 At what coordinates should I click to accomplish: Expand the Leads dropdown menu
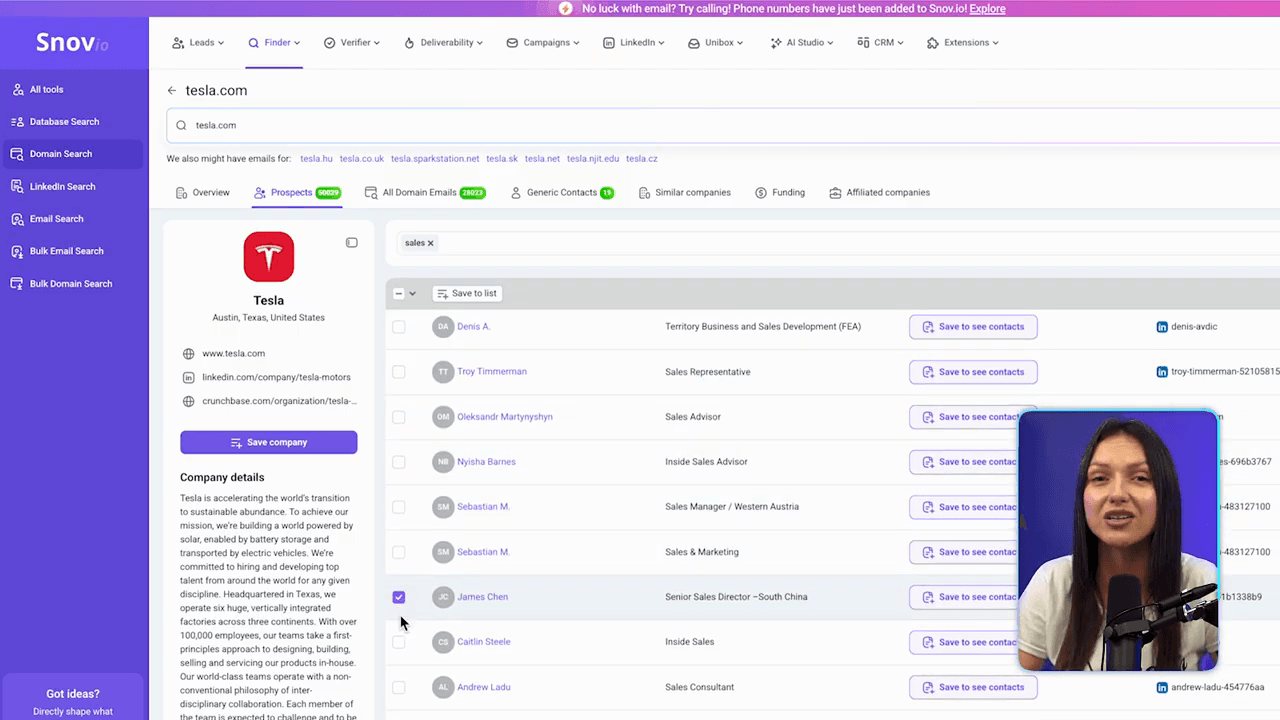click(x=198, y=43)
